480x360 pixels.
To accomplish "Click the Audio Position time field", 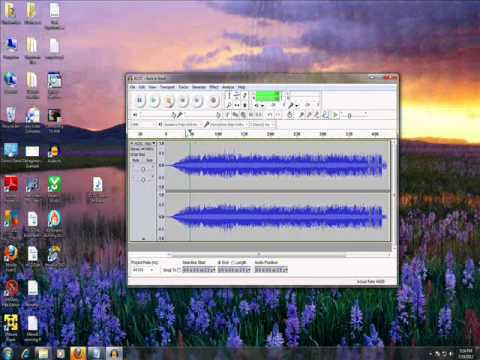I will point(271,270).
